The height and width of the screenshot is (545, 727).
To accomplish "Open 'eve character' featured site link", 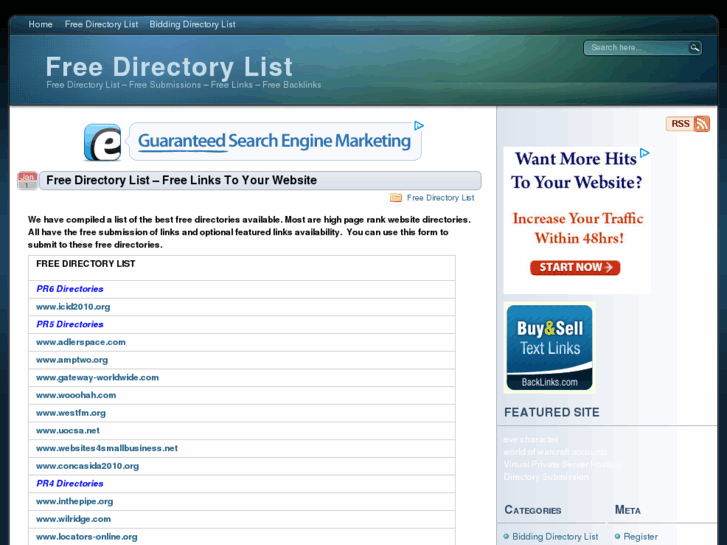I will (x=531, y=439).
